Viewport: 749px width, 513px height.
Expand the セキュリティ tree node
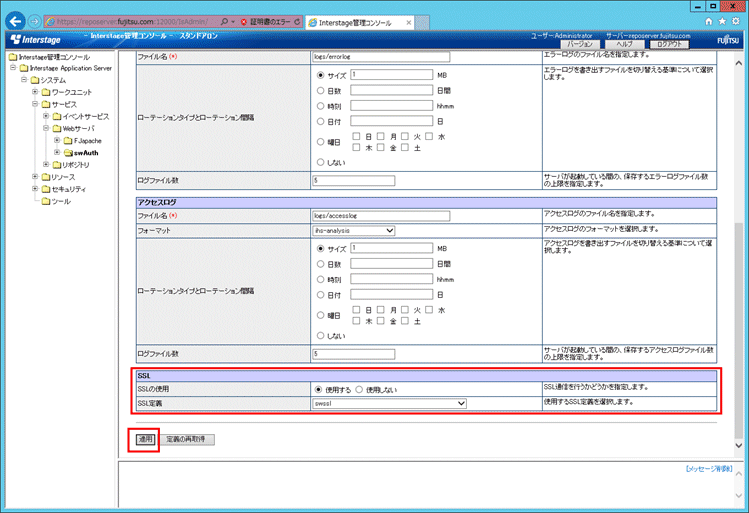point(35,189)
